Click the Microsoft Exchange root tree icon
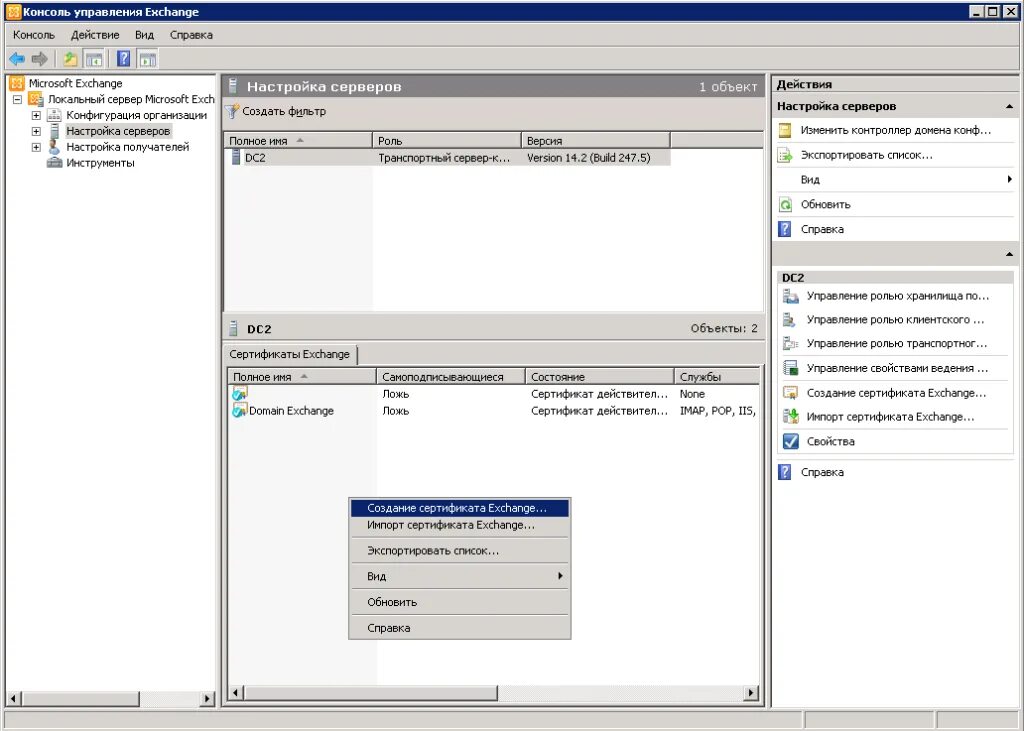This screenshot has width=1024, height=731. click(x=17, y=83)
